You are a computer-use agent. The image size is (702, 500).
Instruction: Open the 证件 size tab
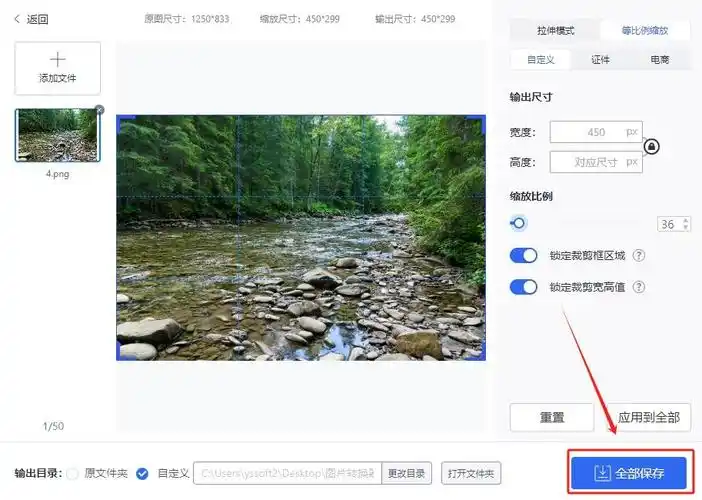click(600, 60)
